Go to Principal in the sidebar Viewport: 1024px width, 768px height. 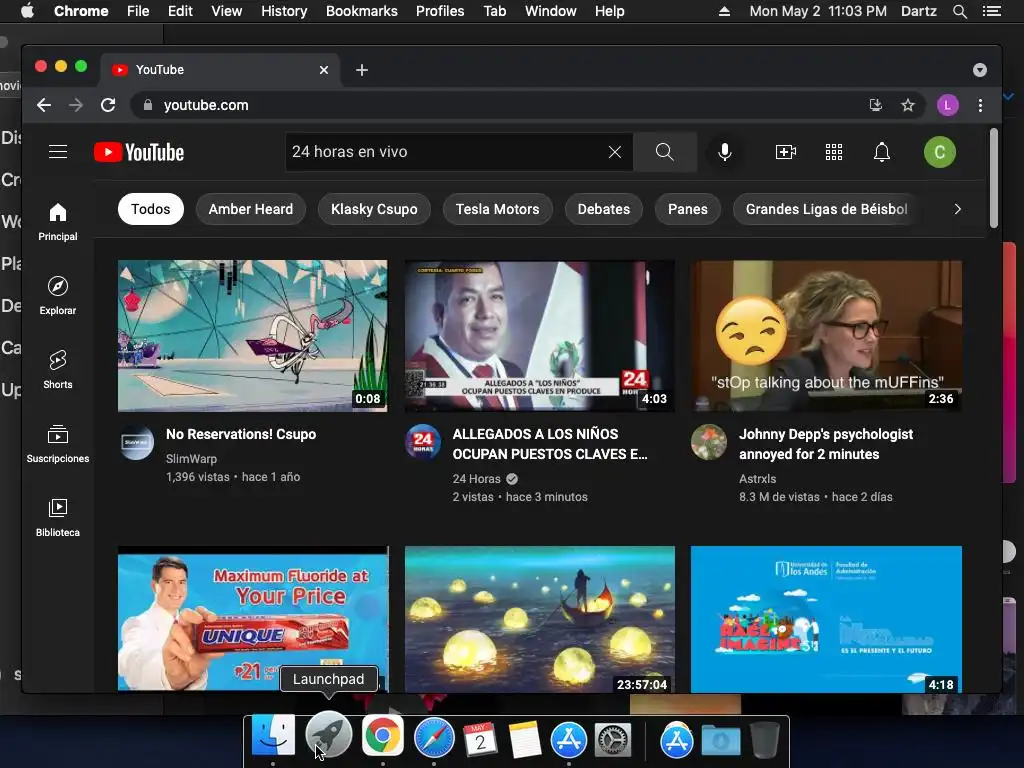(57, 222)
